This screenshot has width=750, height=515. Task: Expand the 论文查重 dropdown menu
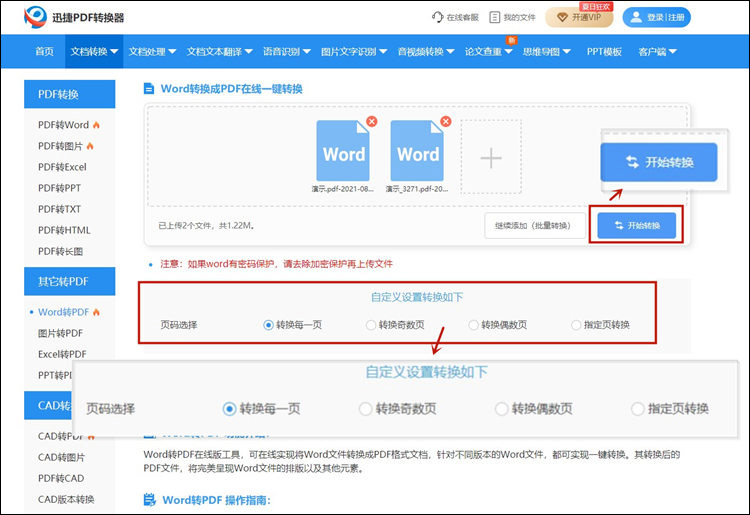tap(488, 51)
